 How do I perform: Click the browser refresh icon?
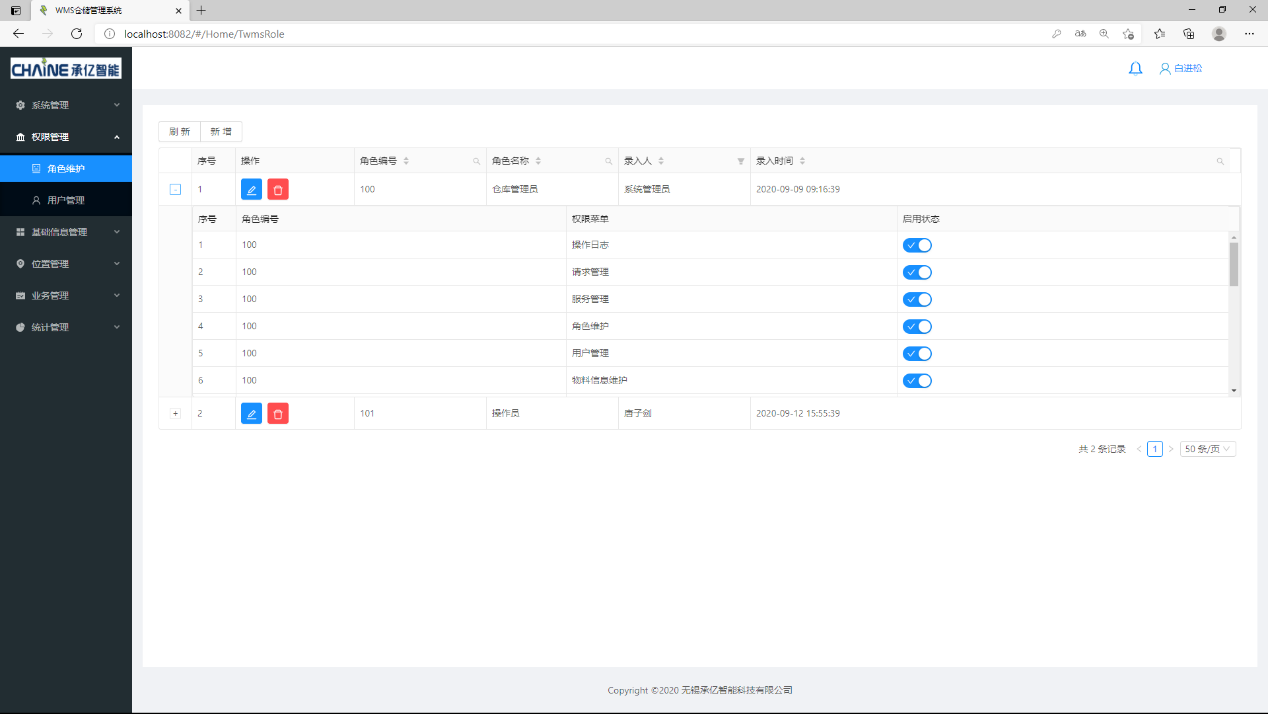[x=76, y=33]
